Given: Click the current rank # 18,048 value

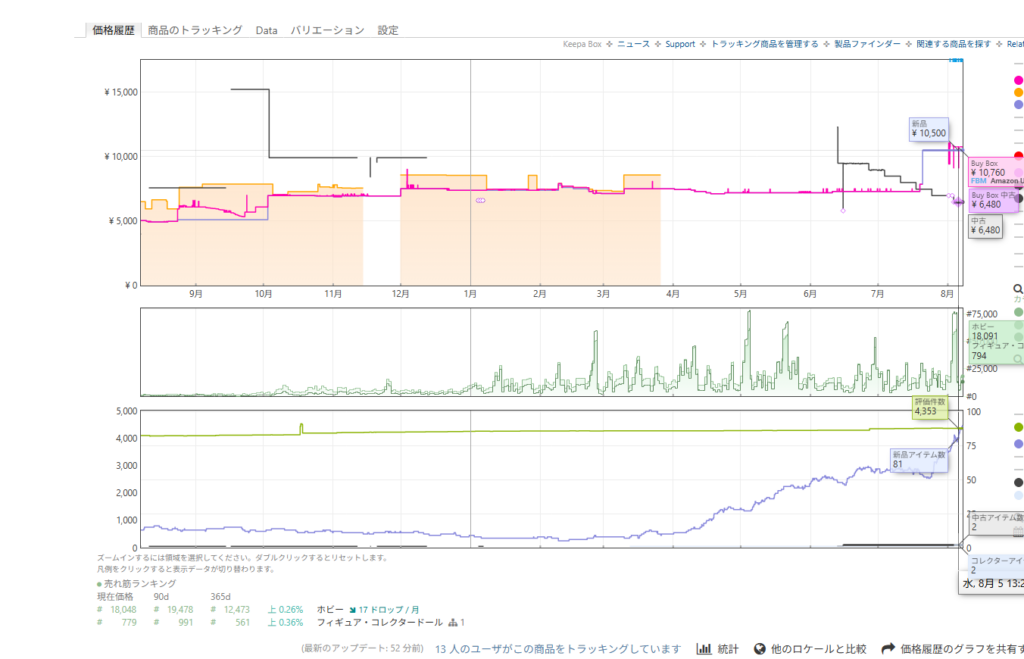Looking at the screenshot, I should click(x=118, y=609).
